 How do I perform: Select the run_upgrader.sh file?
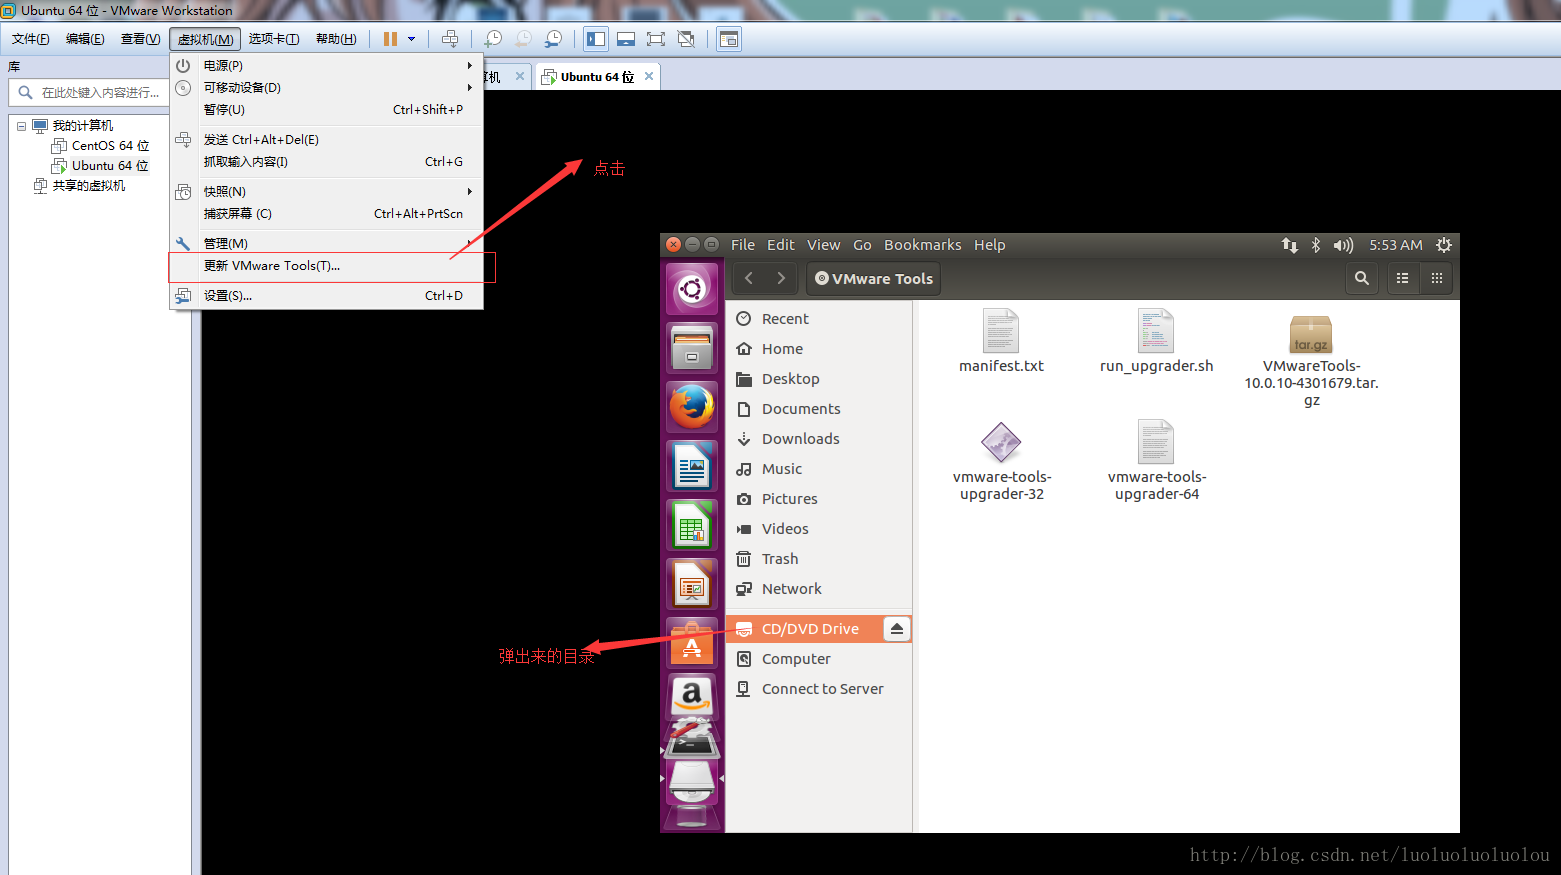[1156, 340]
